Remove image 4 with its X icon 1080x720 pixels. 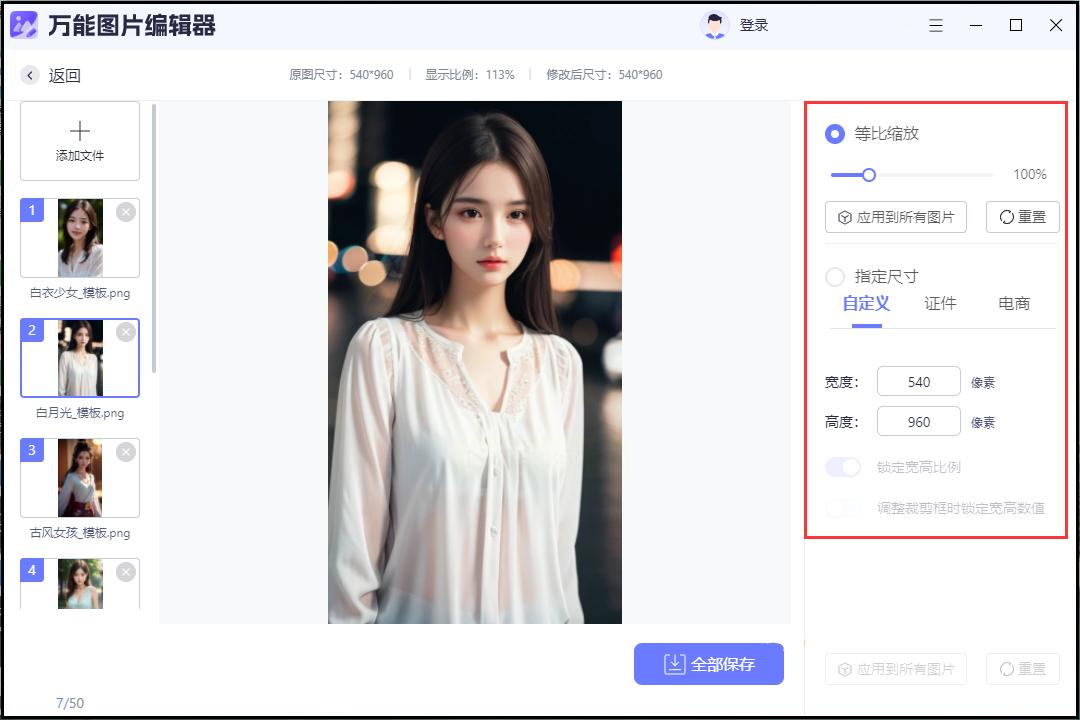coord(125,572)
